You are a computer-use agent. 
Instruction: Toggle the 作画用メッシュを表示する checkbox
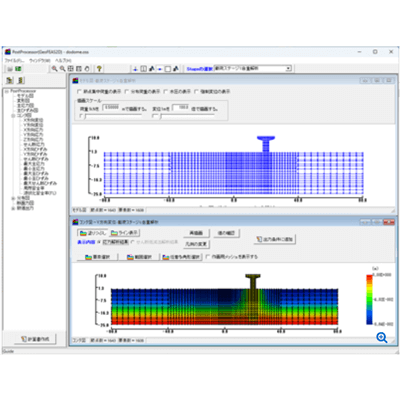(208, 257)
